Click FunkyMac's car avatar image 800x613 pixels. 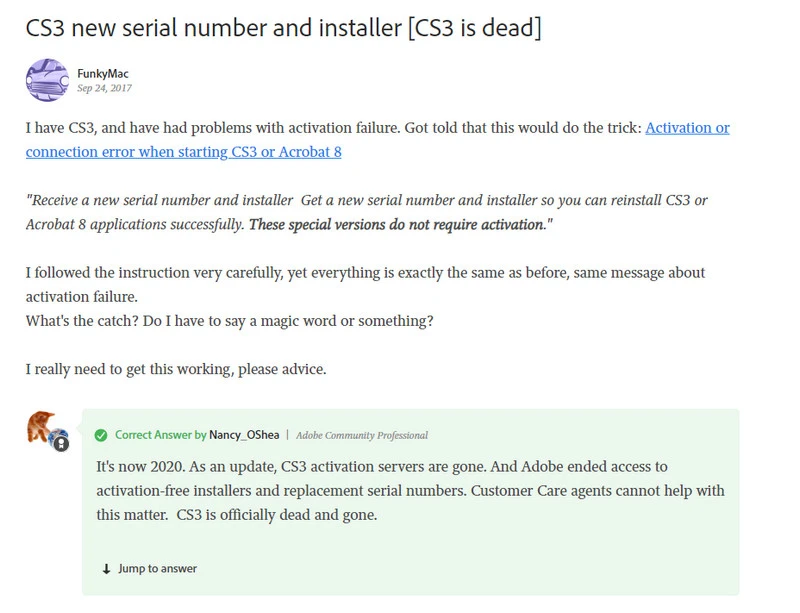point(47,80)
